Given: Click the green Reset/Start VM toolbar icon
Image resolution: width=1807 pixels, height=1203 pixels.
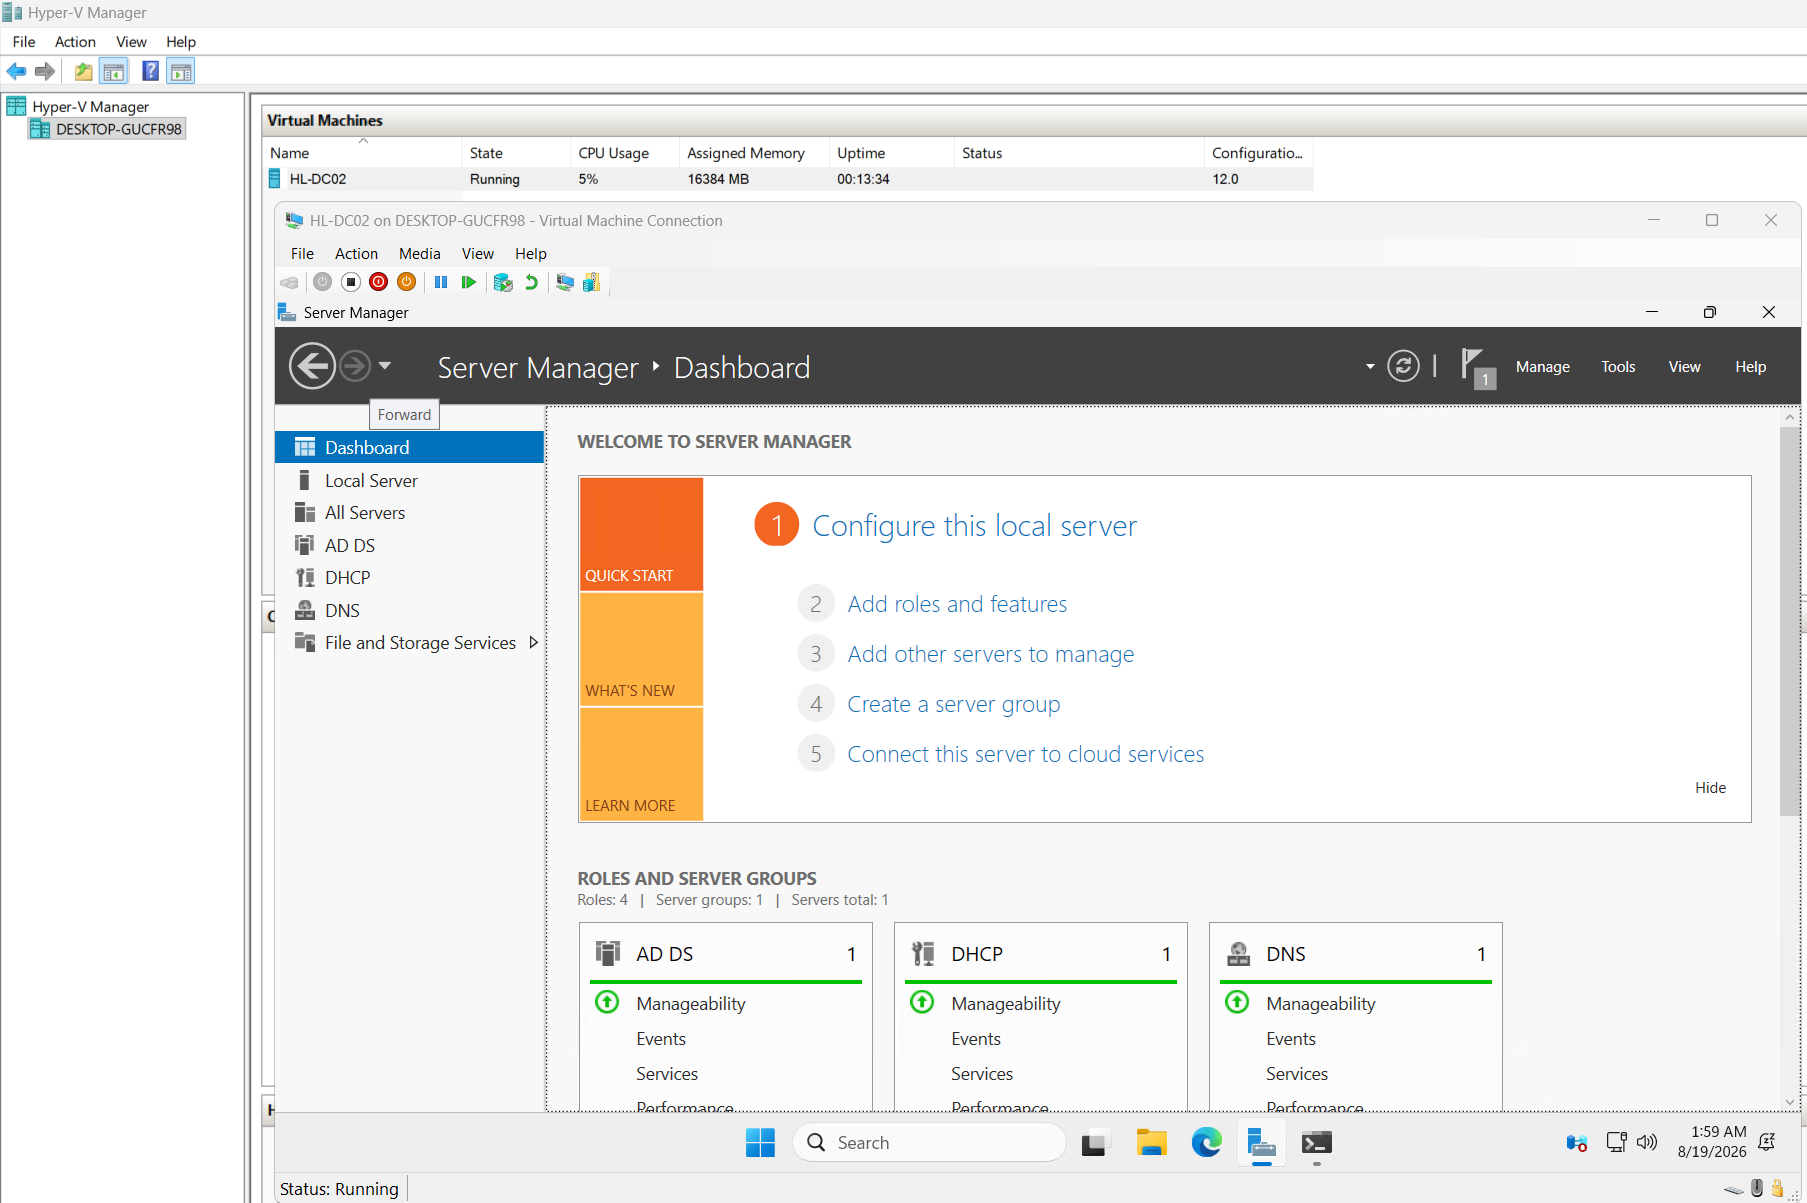Looking at the screenshot, I should 468,282.
